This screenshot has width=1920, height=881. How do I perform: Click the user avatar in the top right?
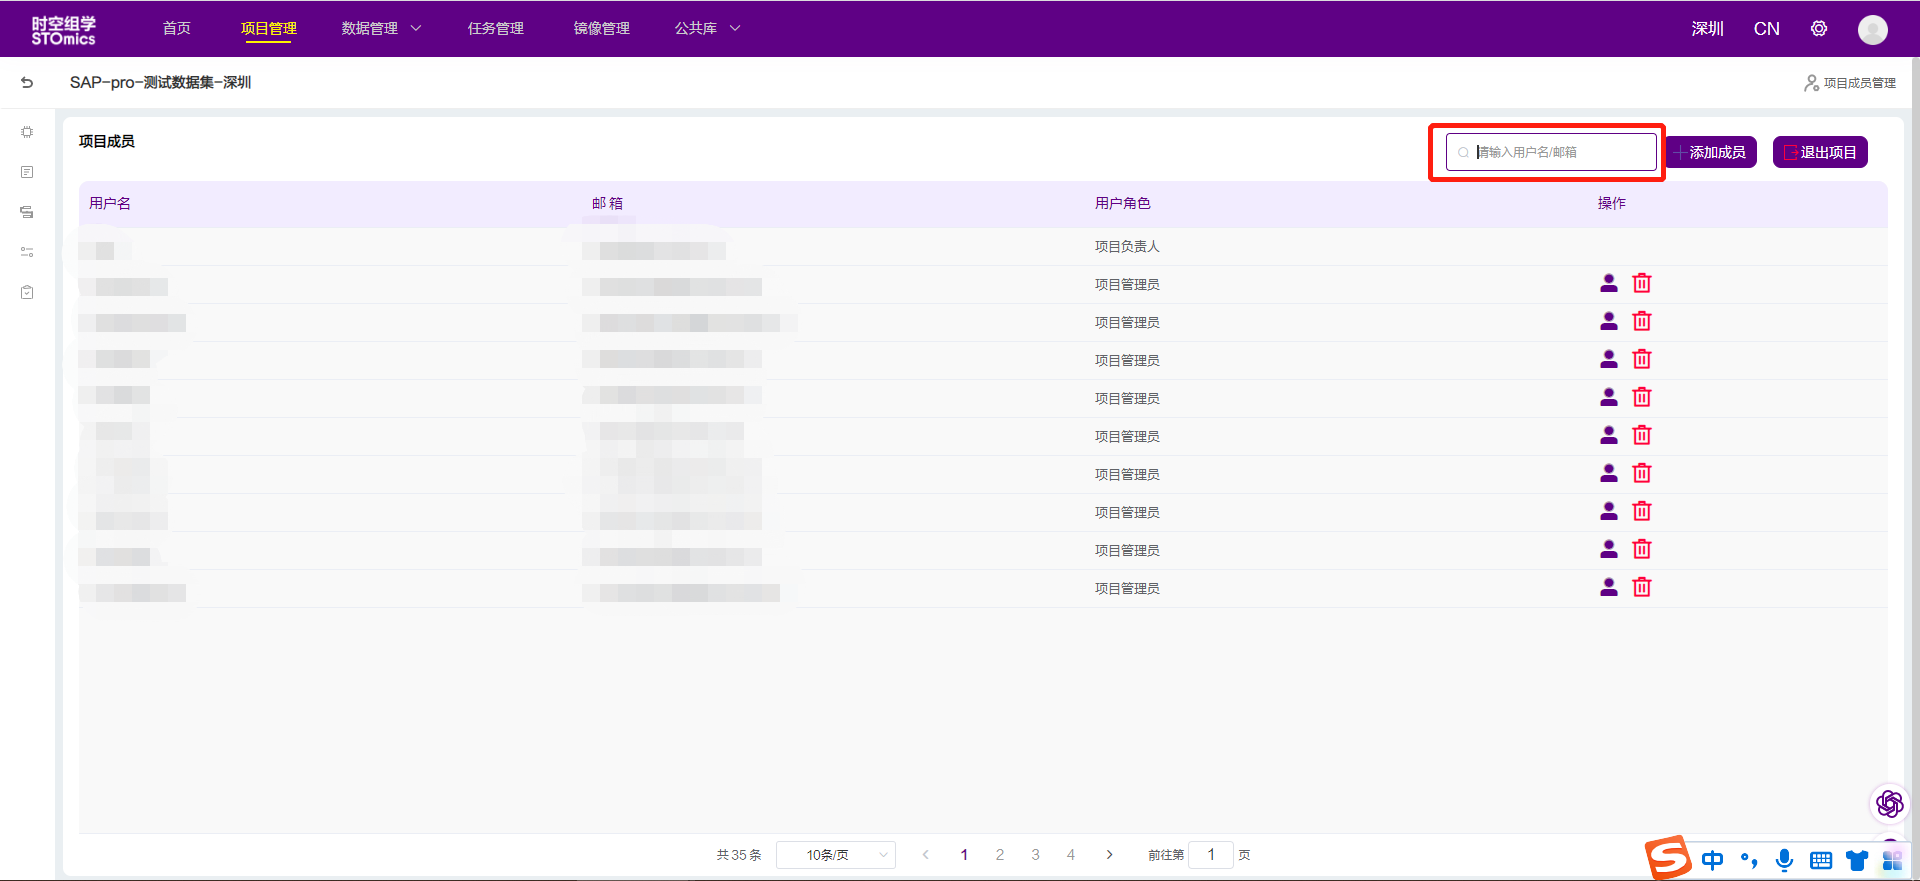click(x=1872, y=30)
